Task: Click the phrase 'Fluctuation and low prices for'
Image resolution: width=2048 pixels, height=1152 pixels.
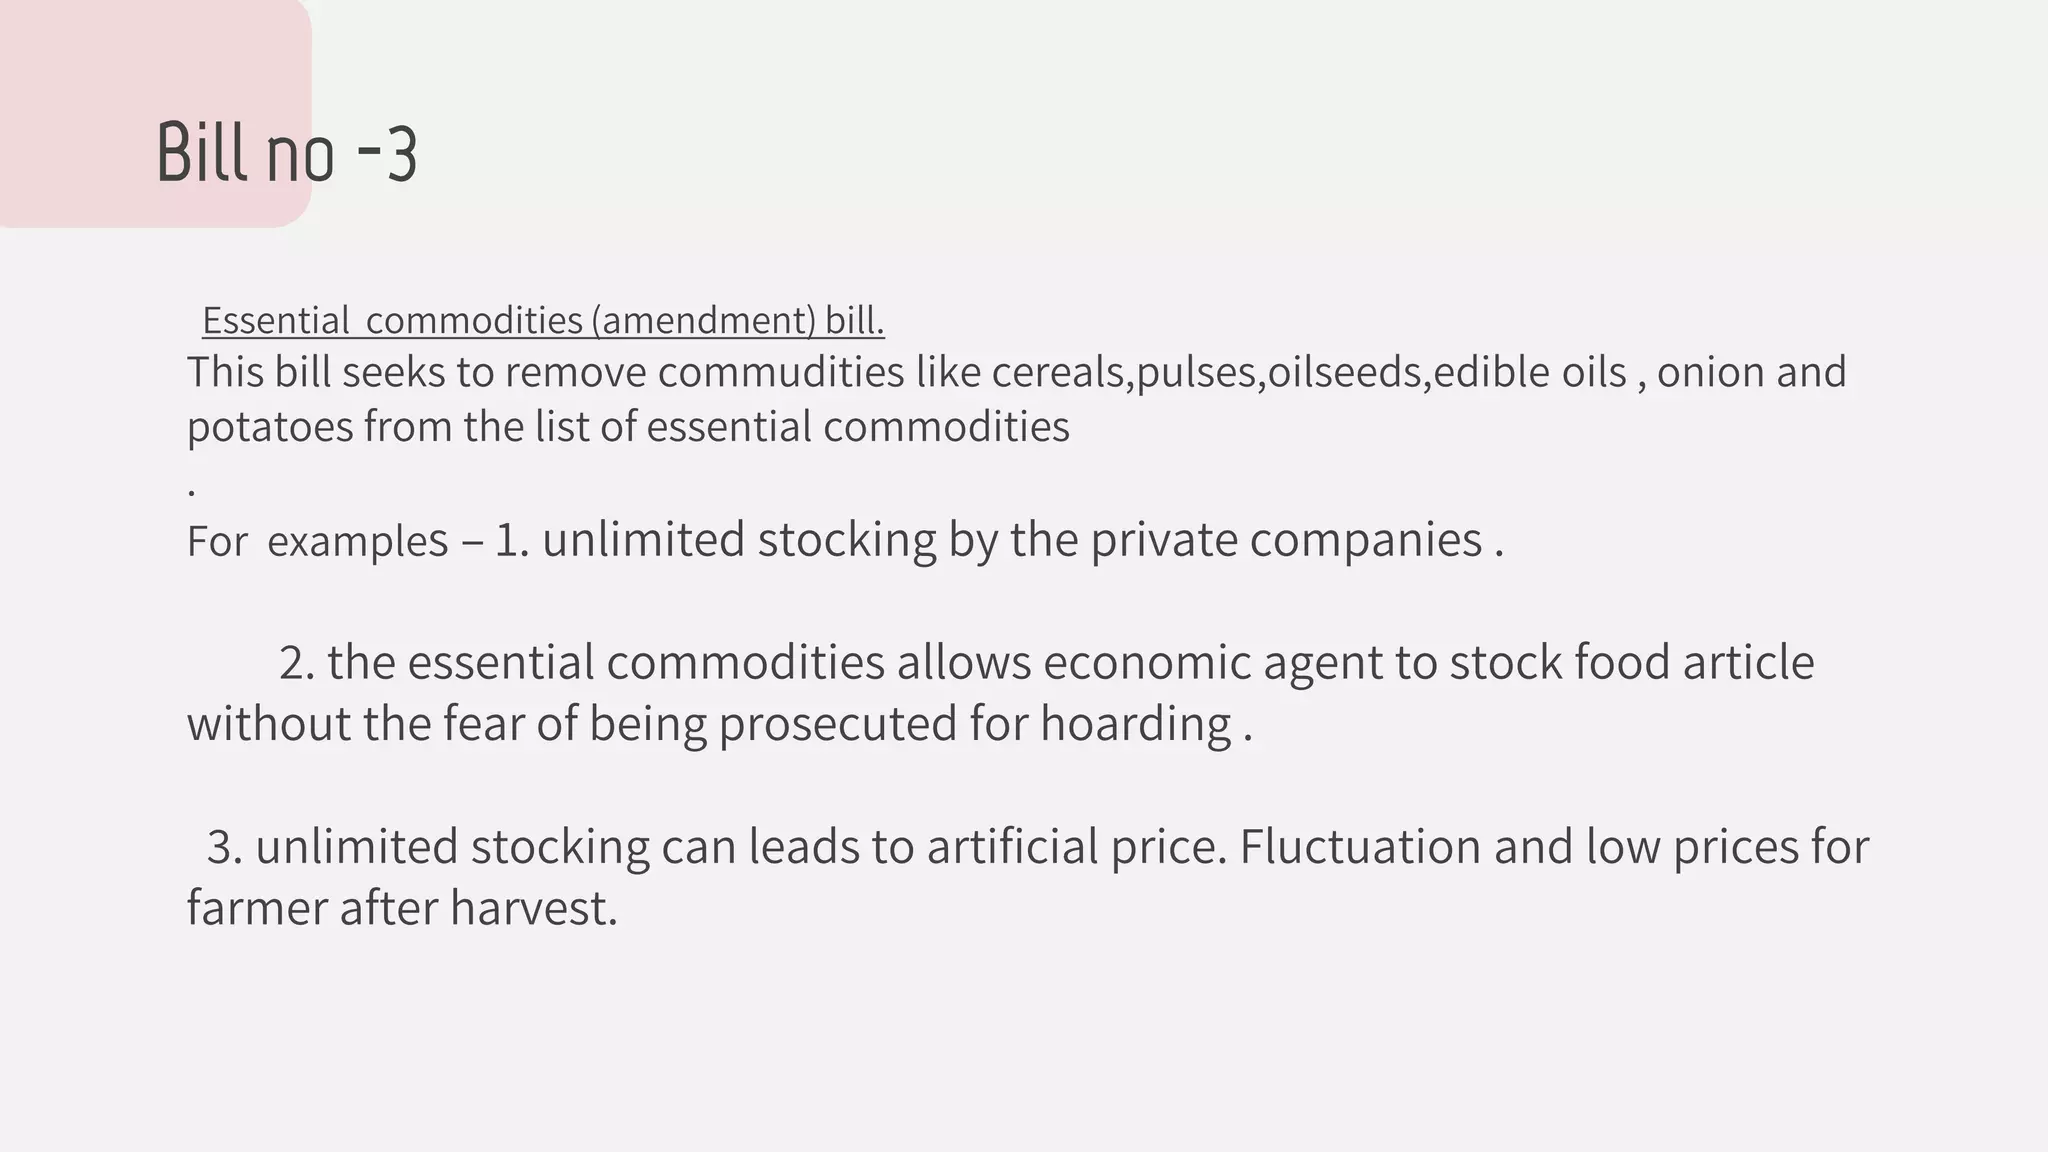Action: click(x=1554, y=846)
